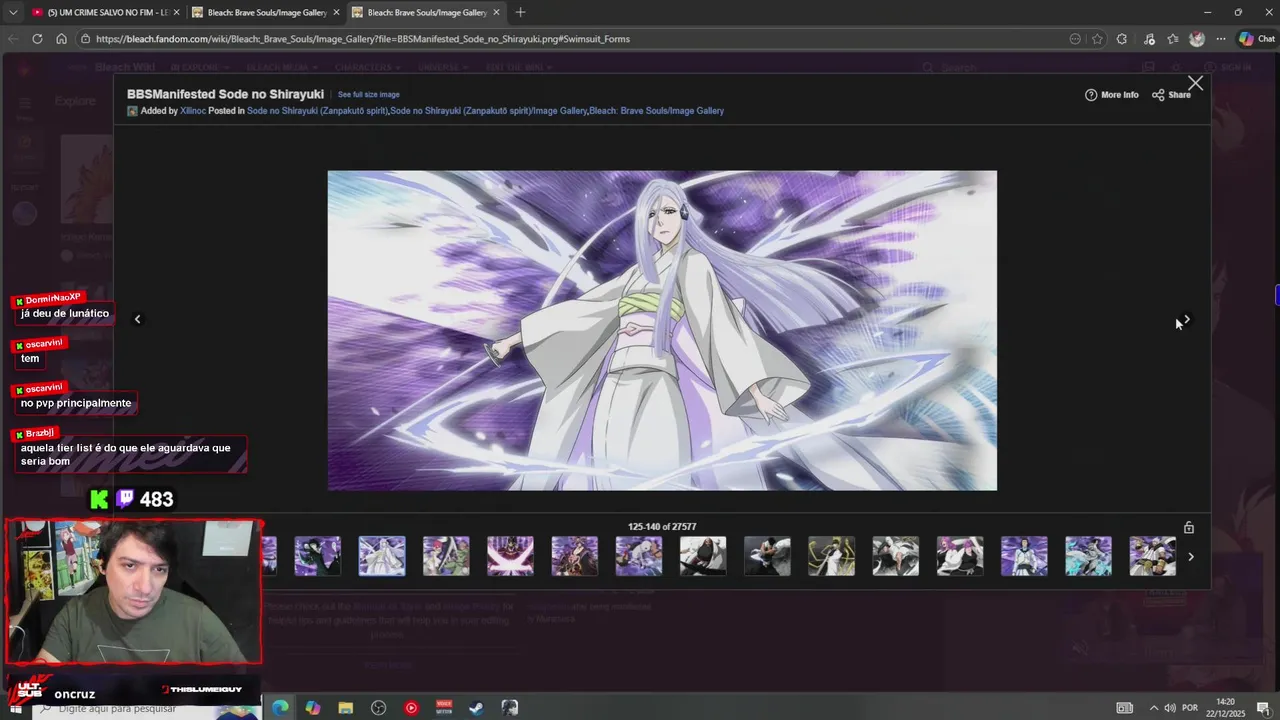Open the taskbar clock showing 14:20

[x=1226, y=708]
